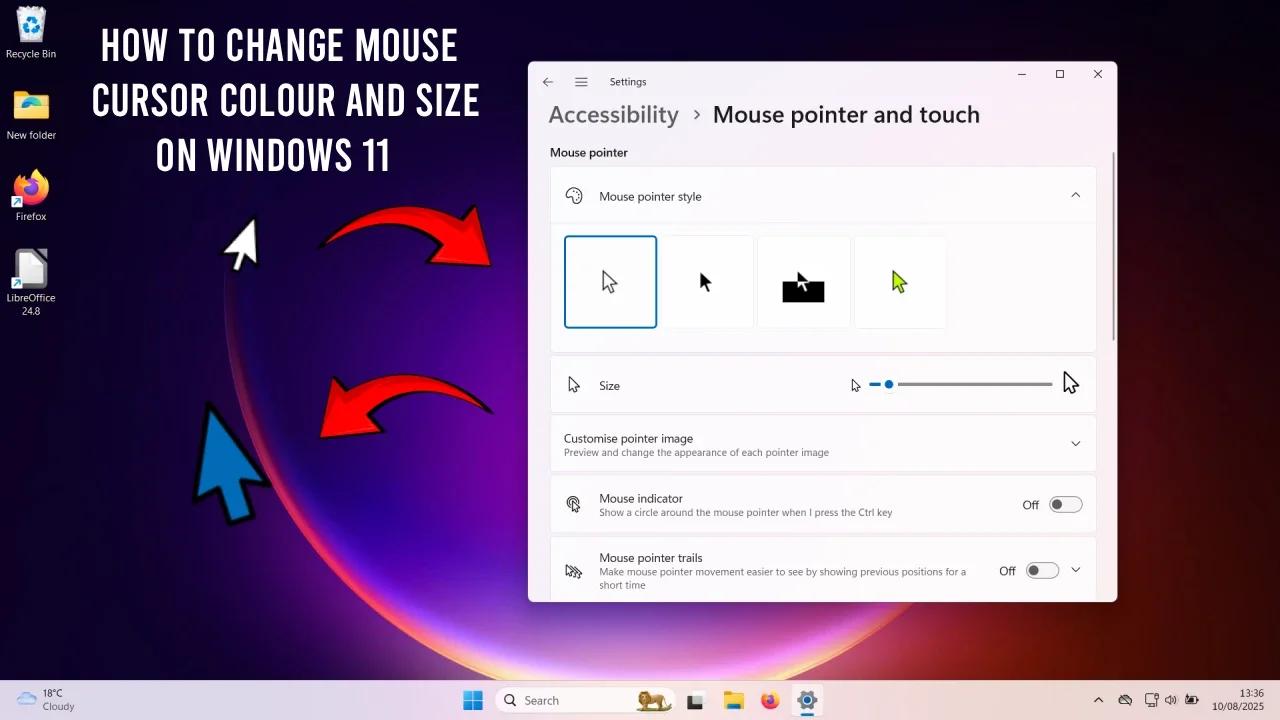1280x720 pixels.
Task: Toggle the Mouse indicator switch
Action: [x=1065, y=505]
